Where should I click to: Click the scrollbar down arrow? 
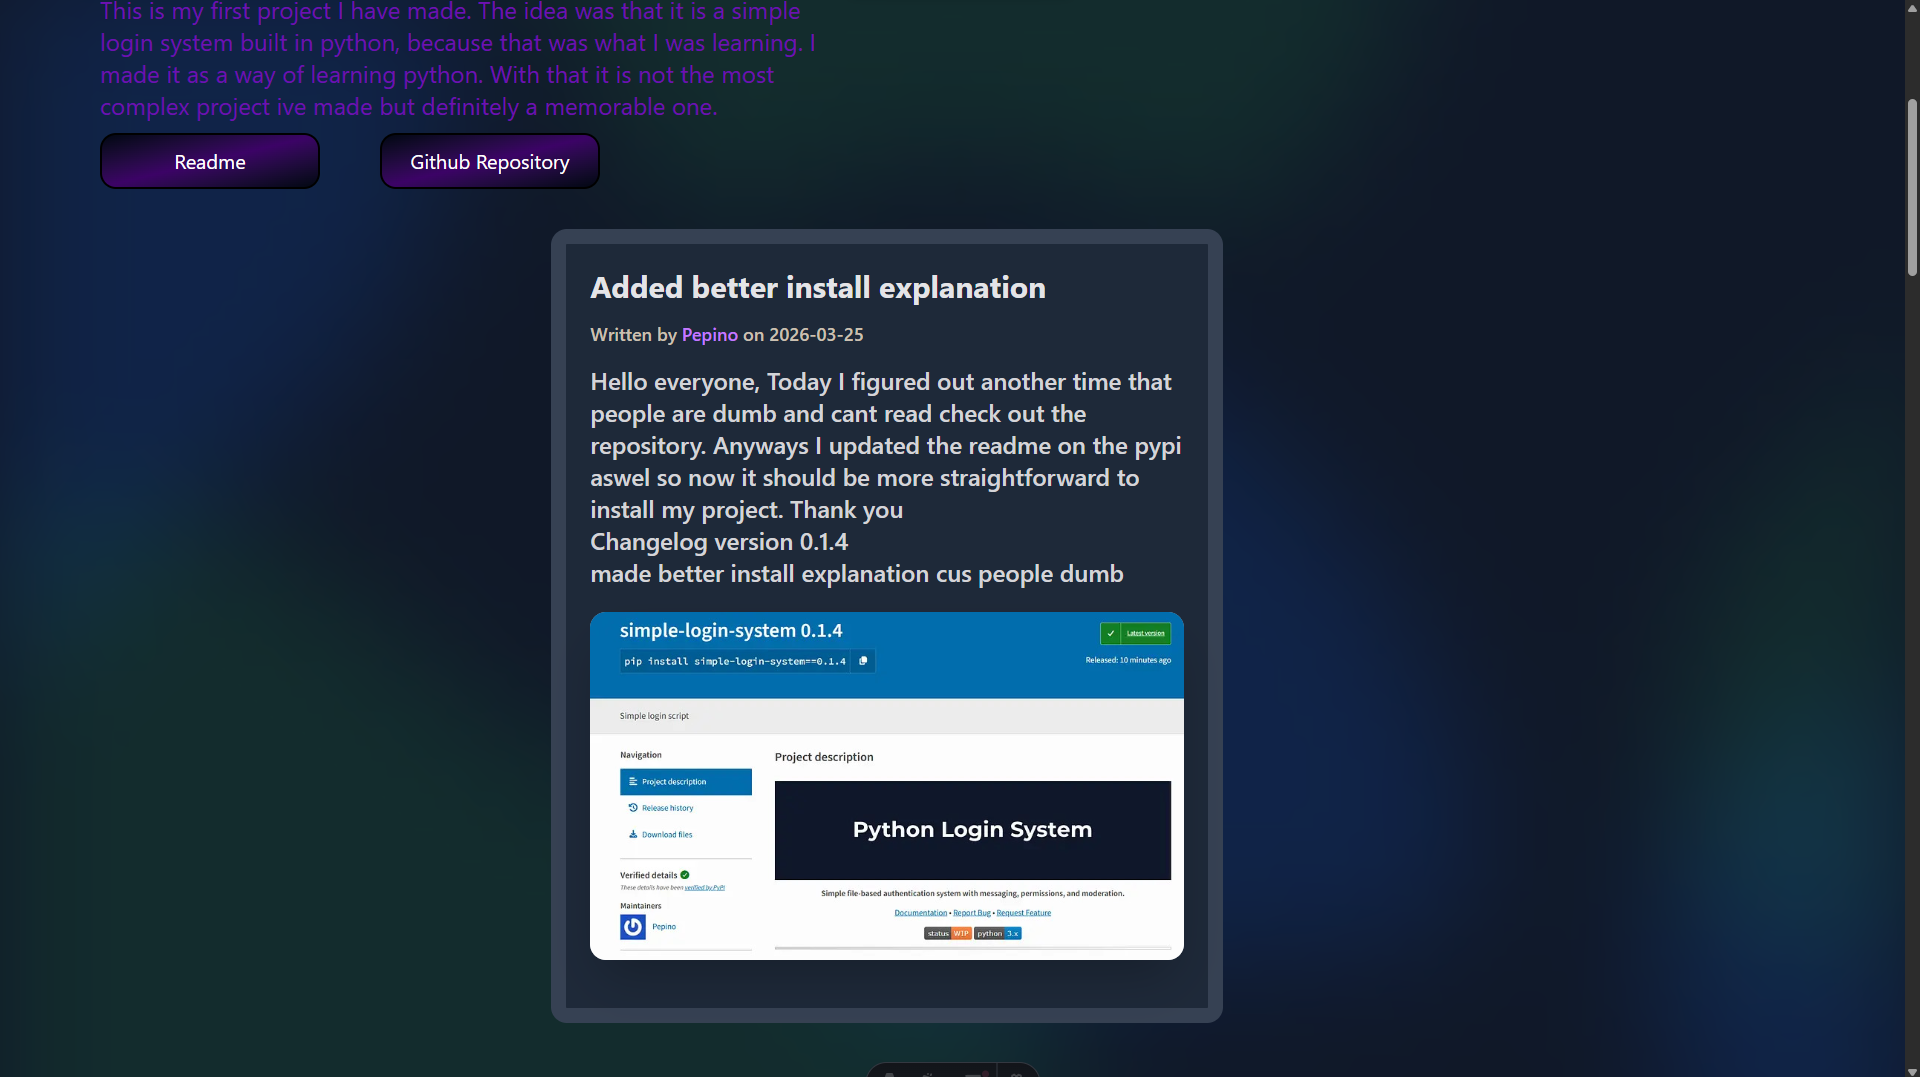point(1912,1070)
